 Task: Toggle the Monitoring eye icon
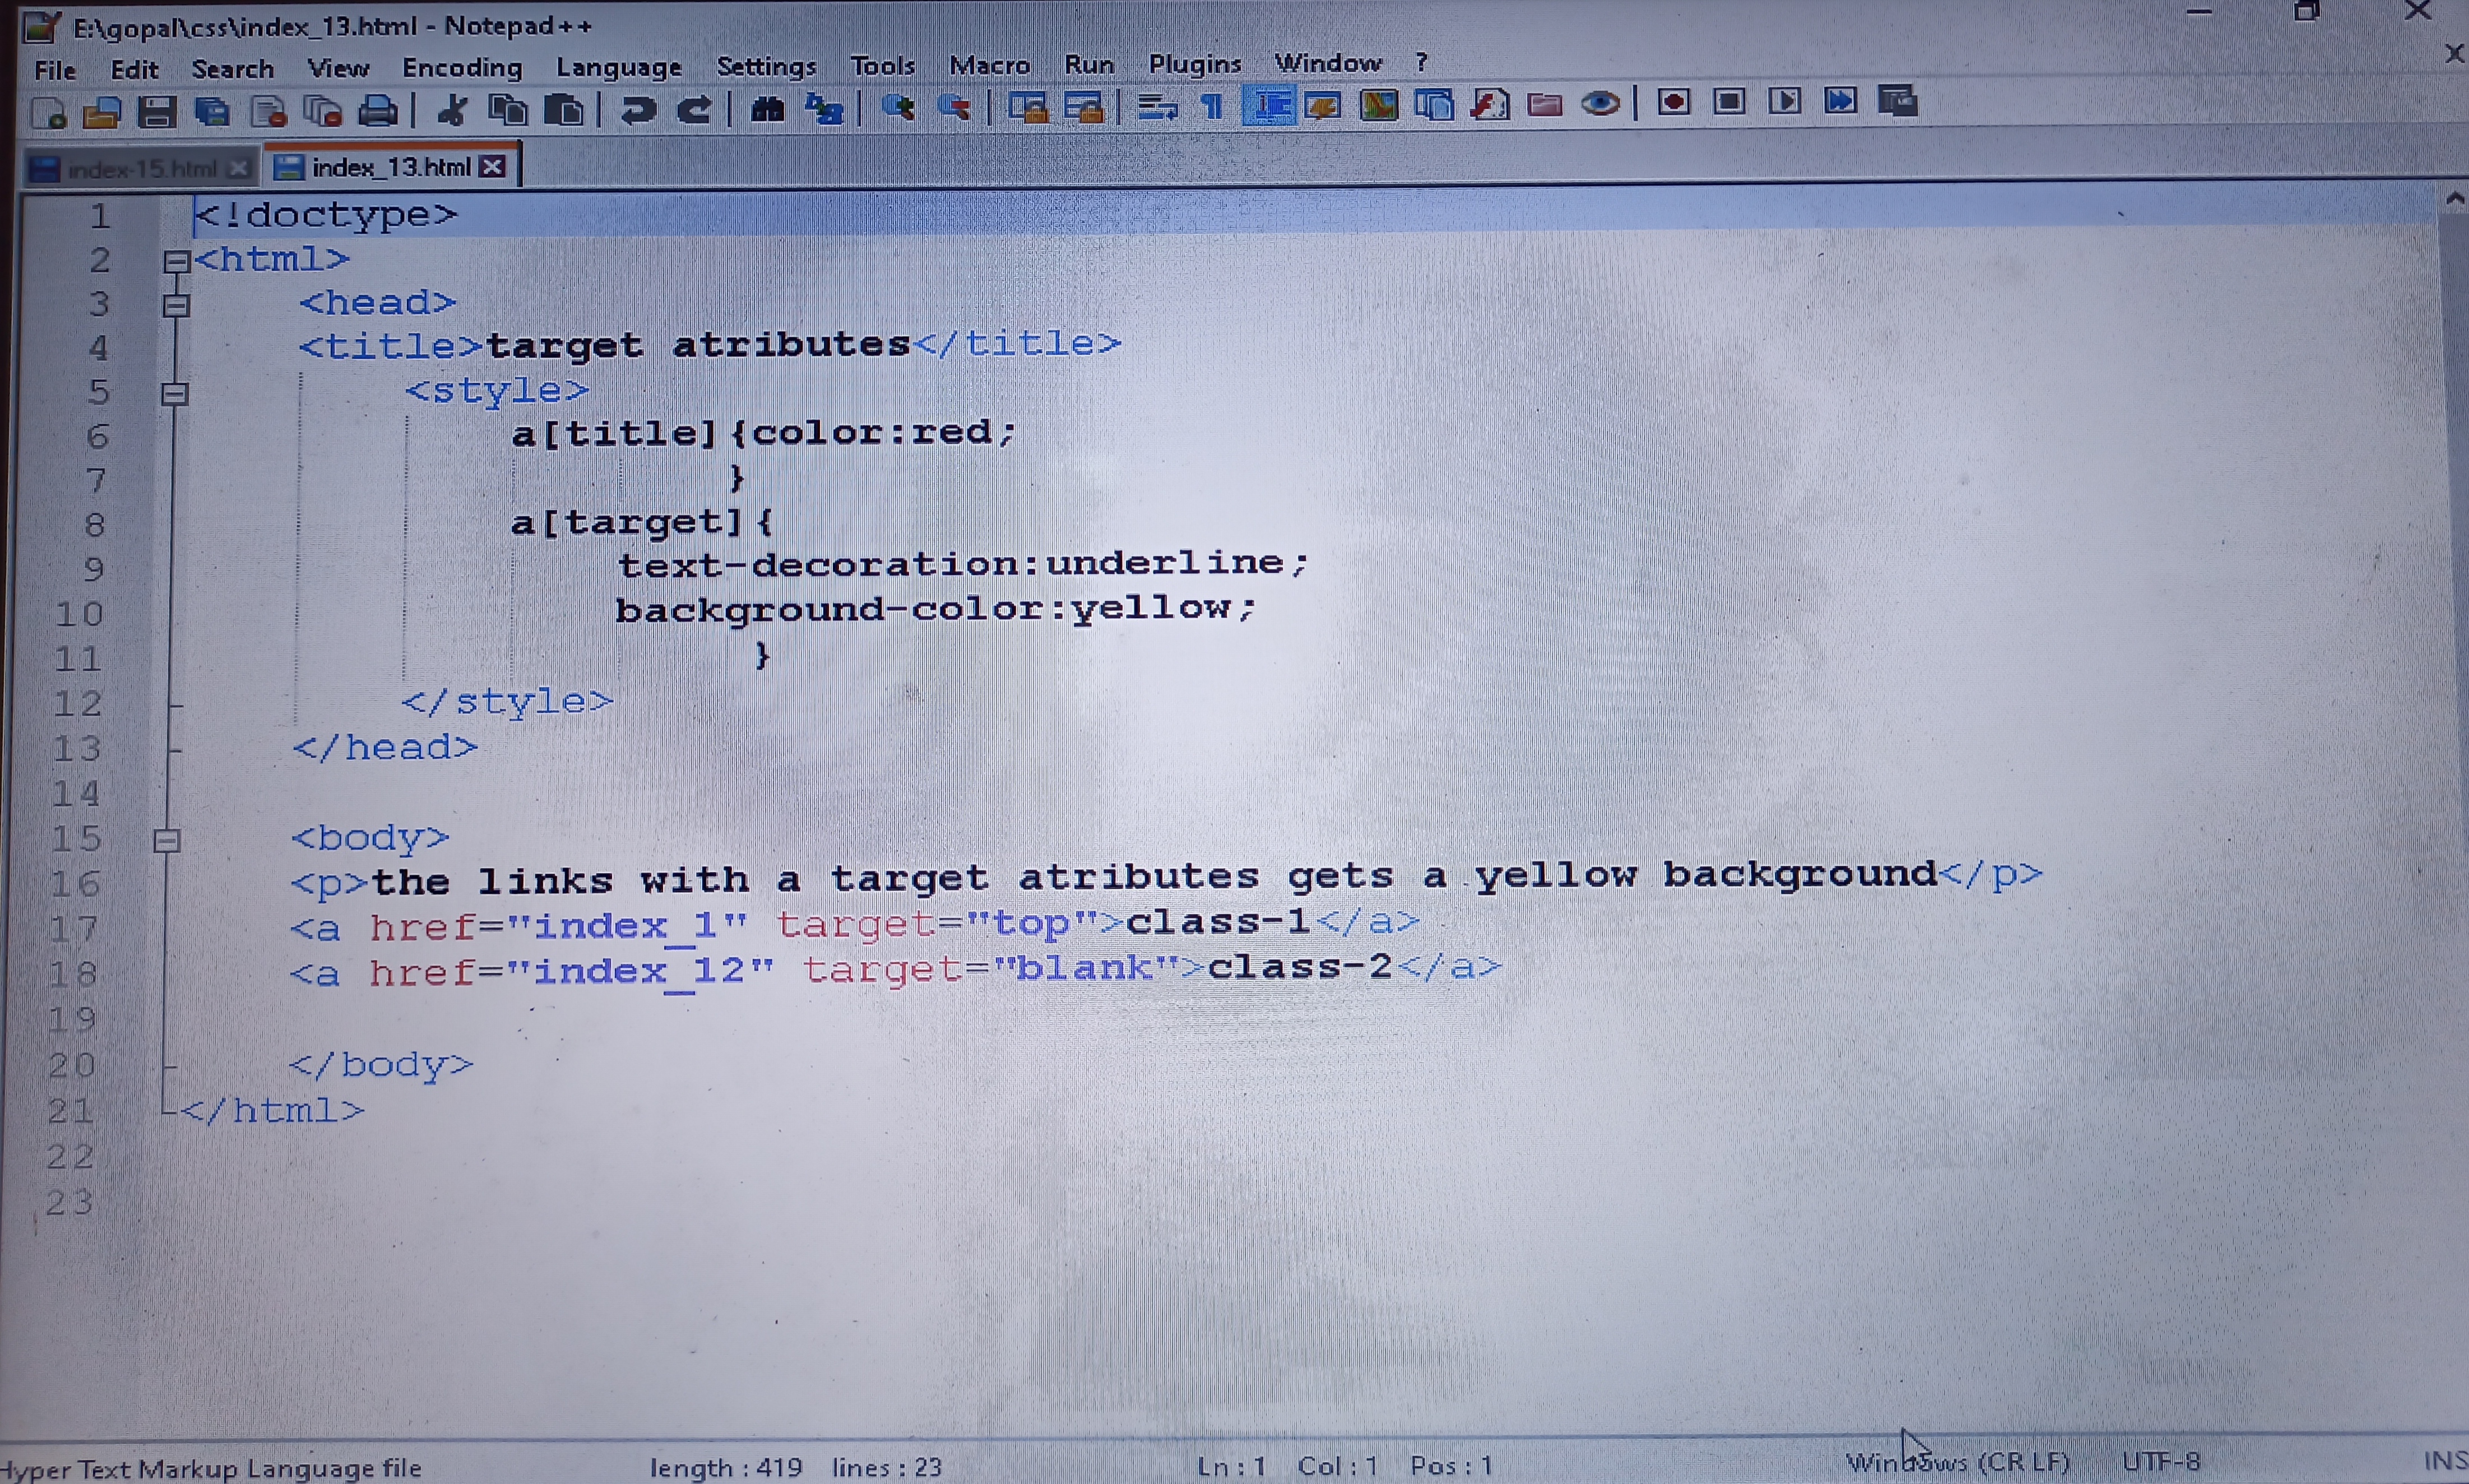coord(1600,103)
